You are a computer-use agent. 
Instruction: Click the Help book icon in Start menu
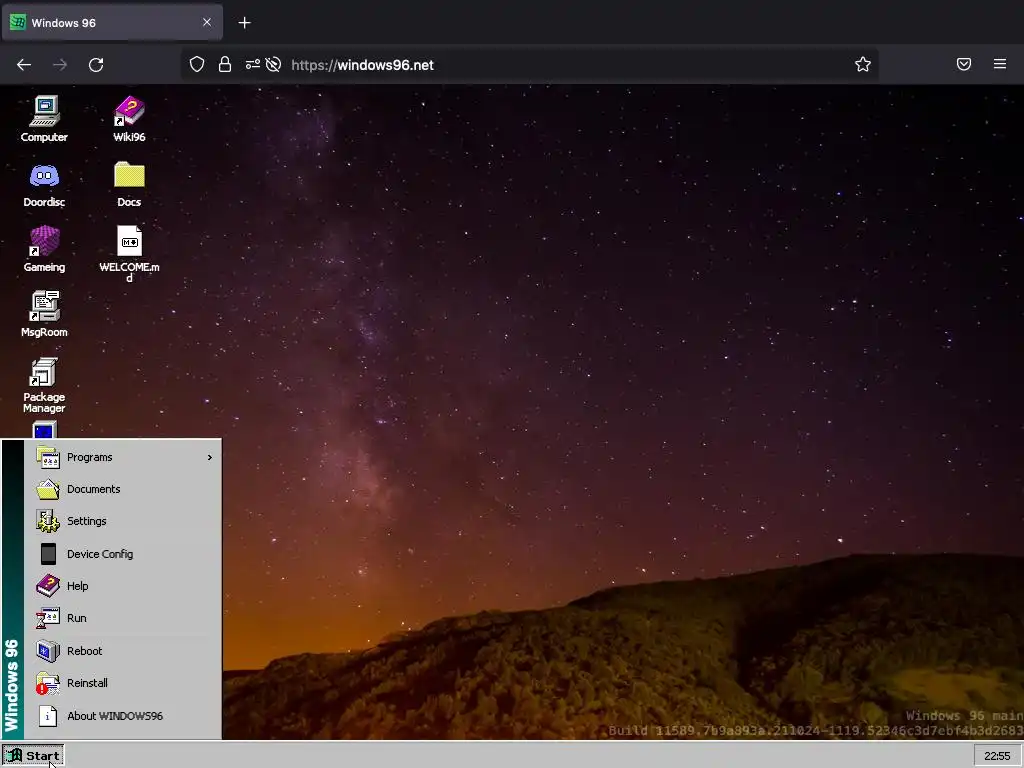coord(48,586)
